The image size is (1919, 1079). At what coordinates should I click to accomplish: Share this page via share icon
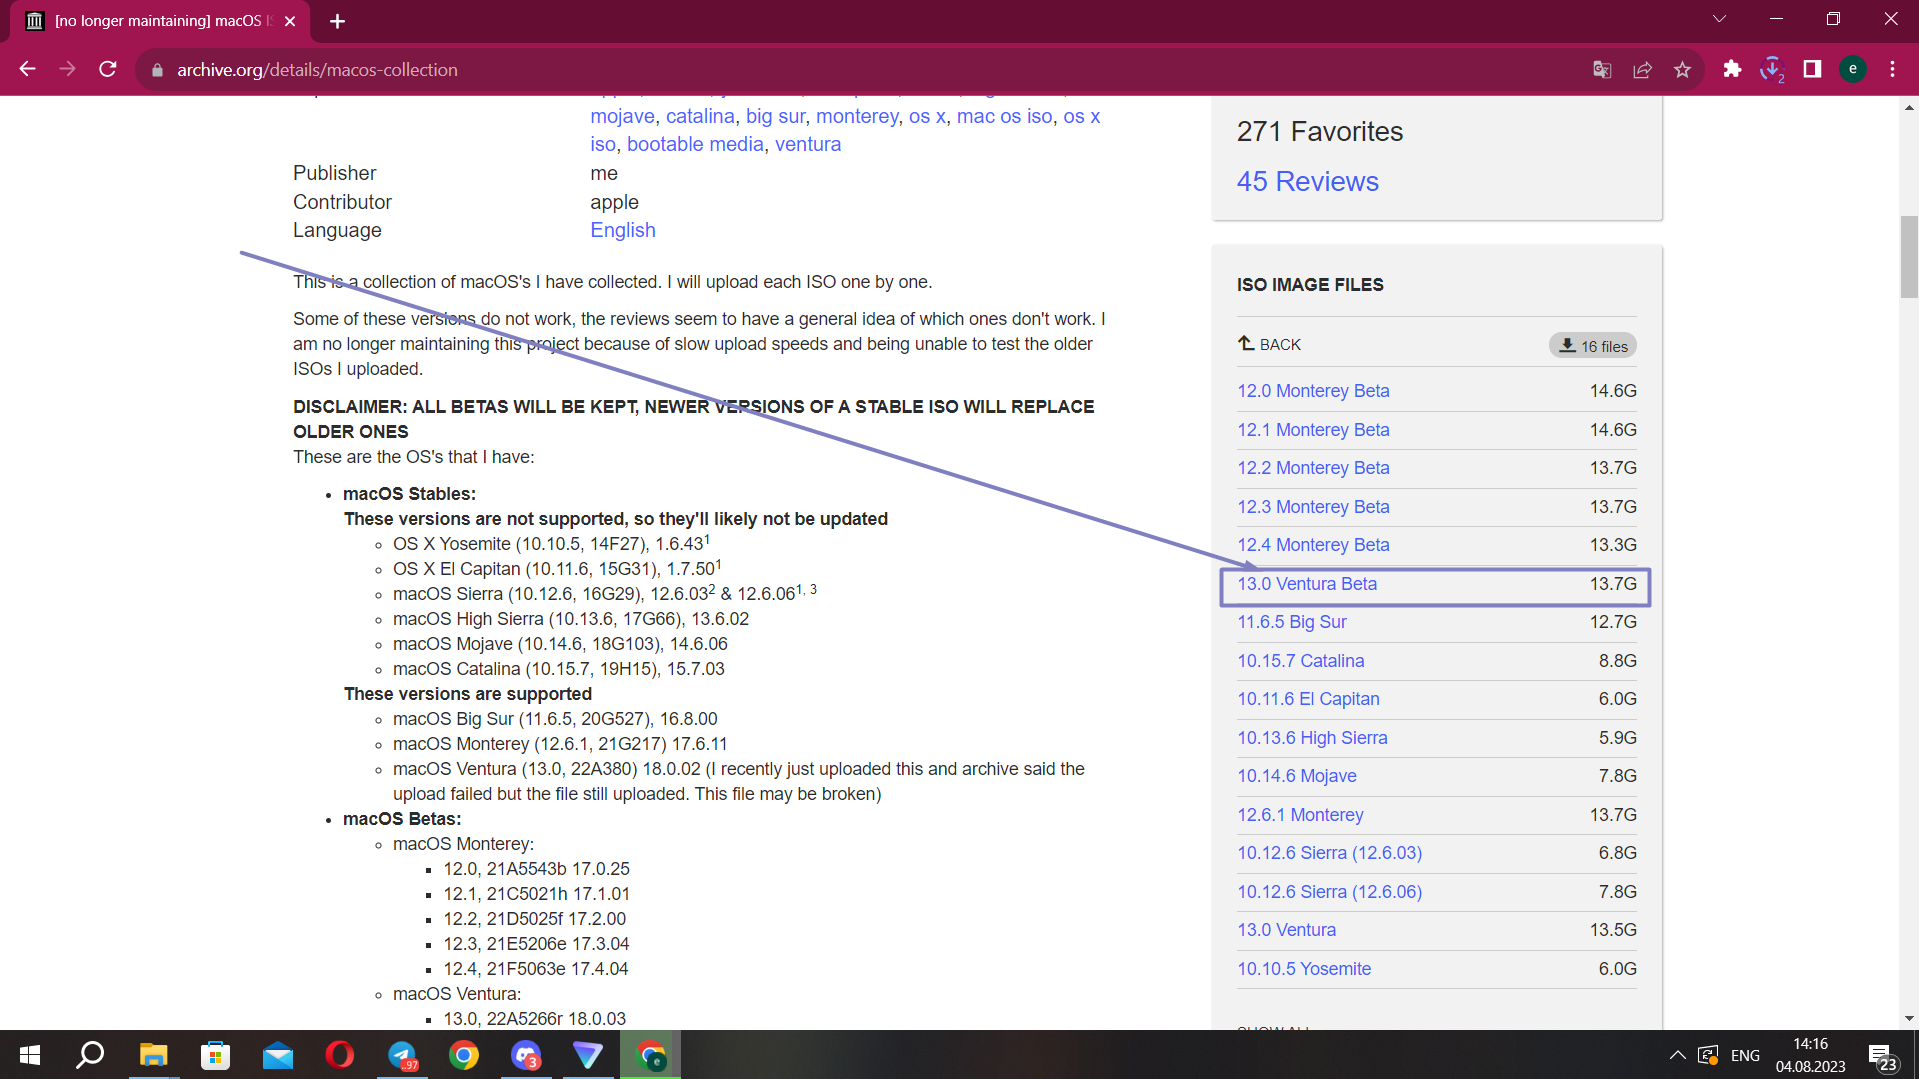click(x=1642, y=69)
